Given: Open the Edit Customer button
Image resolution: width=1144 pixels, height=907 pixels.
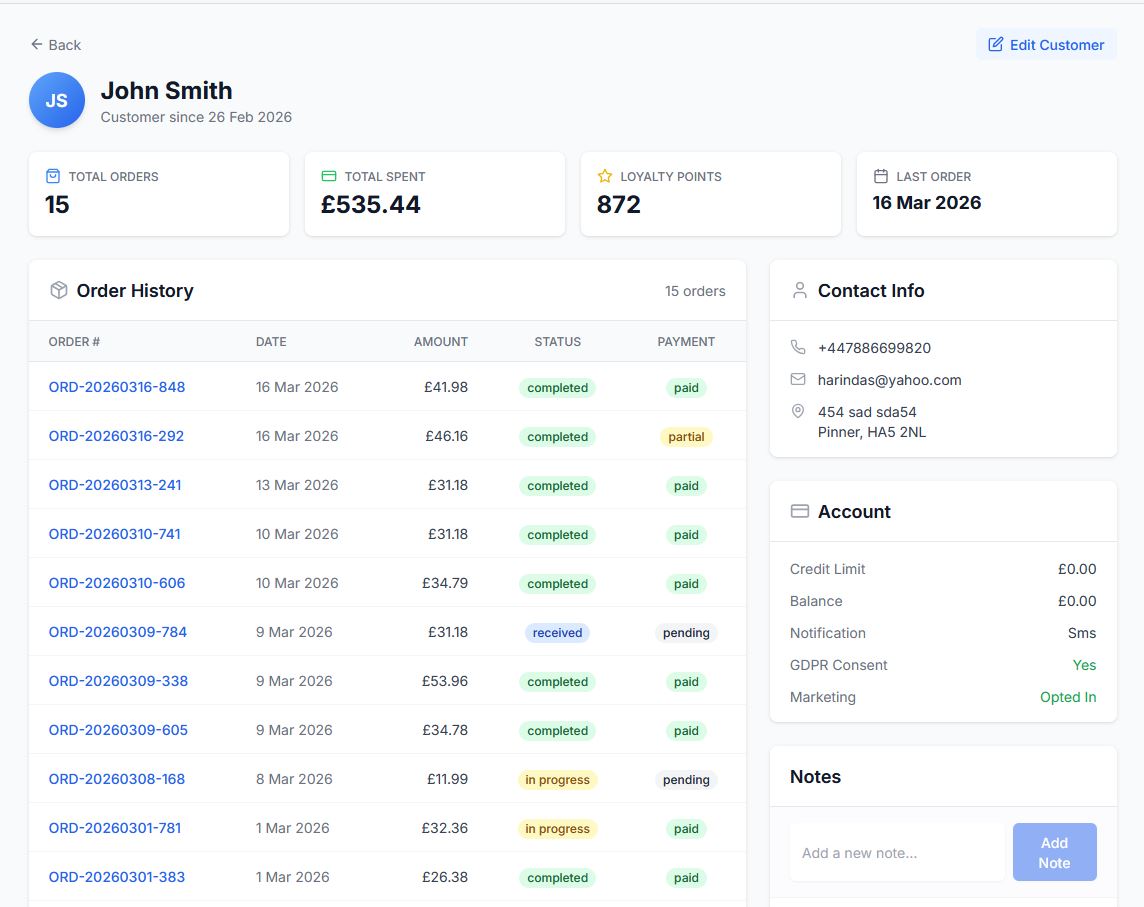Looking at the screenshot, I should pos(1046,45).
